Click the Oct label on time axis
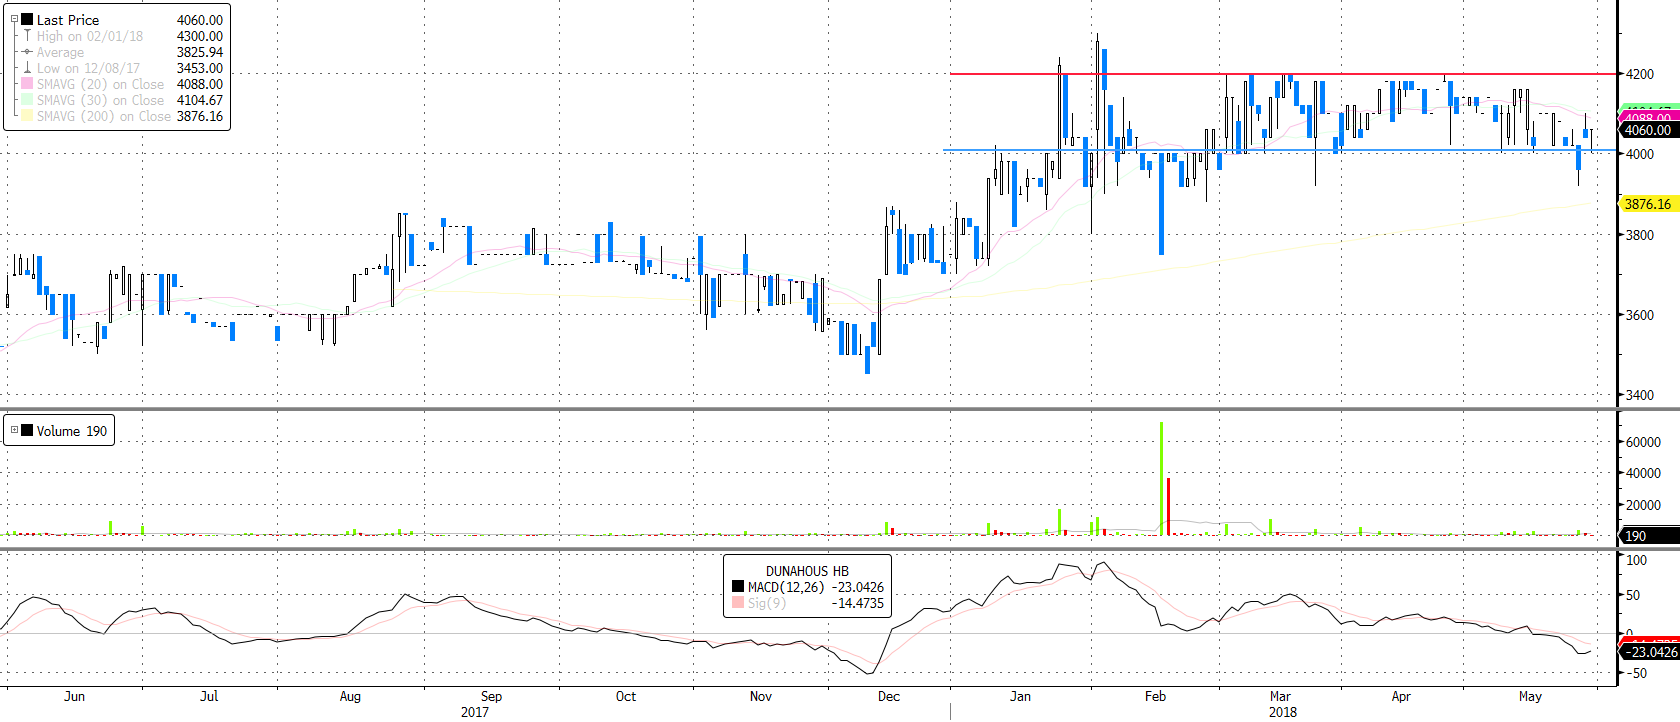This screenshot has width=1680, height=722. [626, 696]
